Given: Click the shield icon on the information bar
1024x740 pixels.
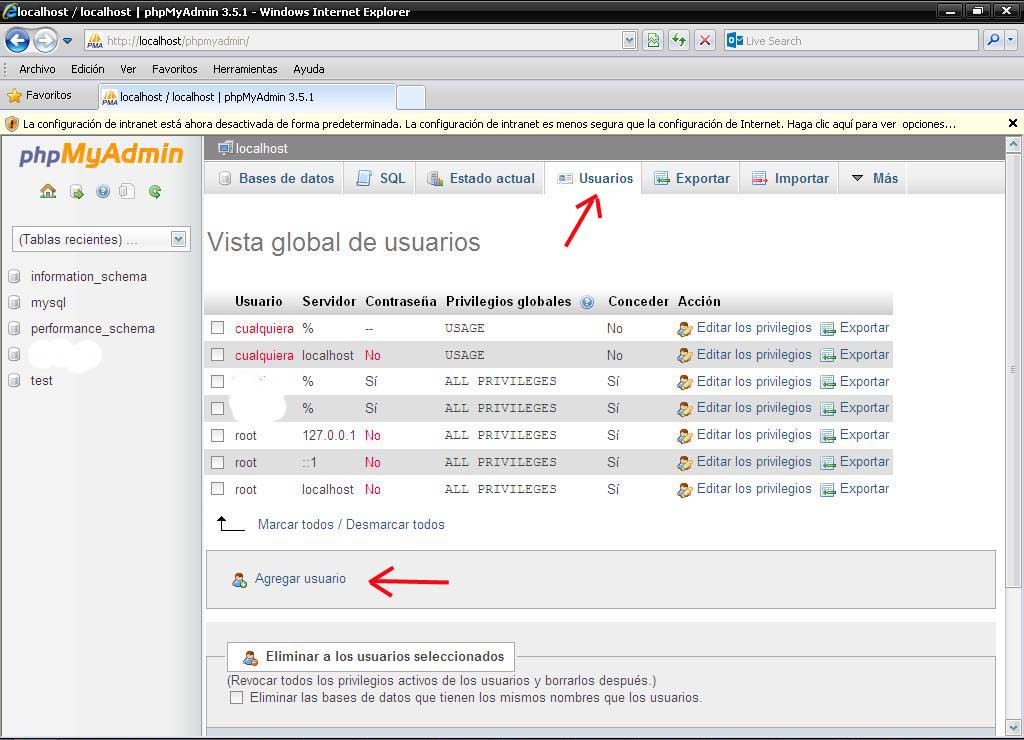Looking at the screenshot, I should [12, 123].
